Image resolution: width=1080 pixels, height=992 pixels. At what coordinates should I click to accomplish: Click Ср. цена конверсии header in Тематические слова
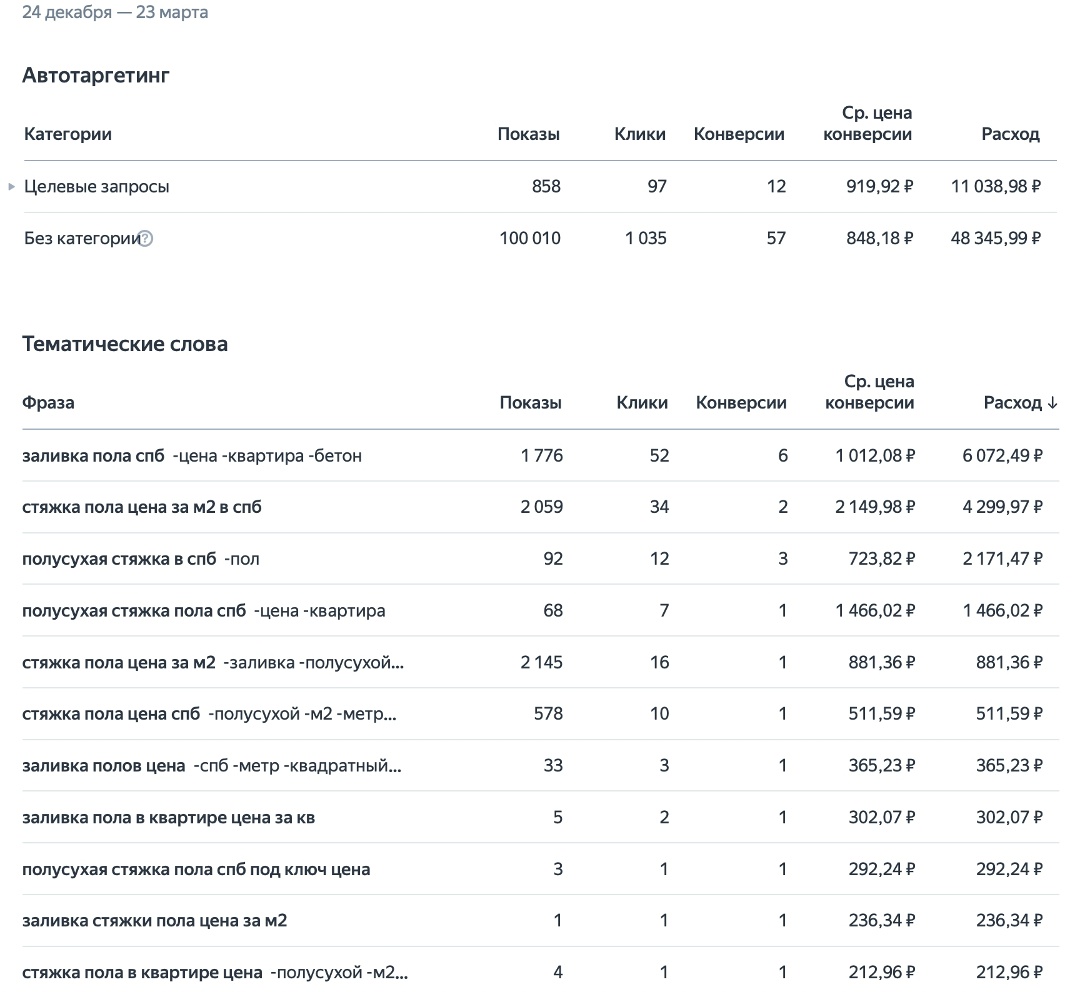(868, 392)
